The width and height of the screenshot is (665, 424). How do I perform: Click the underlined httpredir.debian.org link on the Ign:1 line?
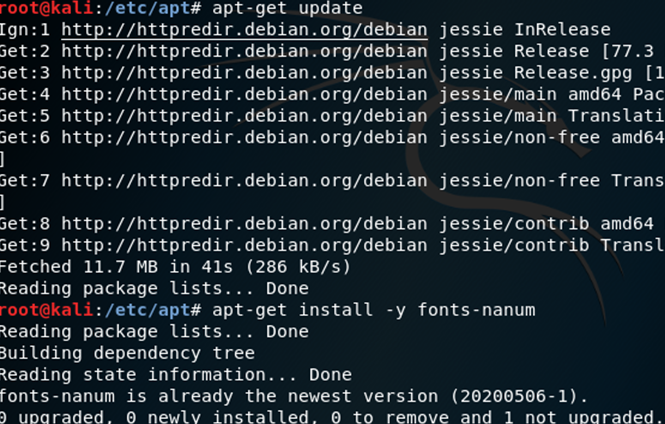click(244, 30)
